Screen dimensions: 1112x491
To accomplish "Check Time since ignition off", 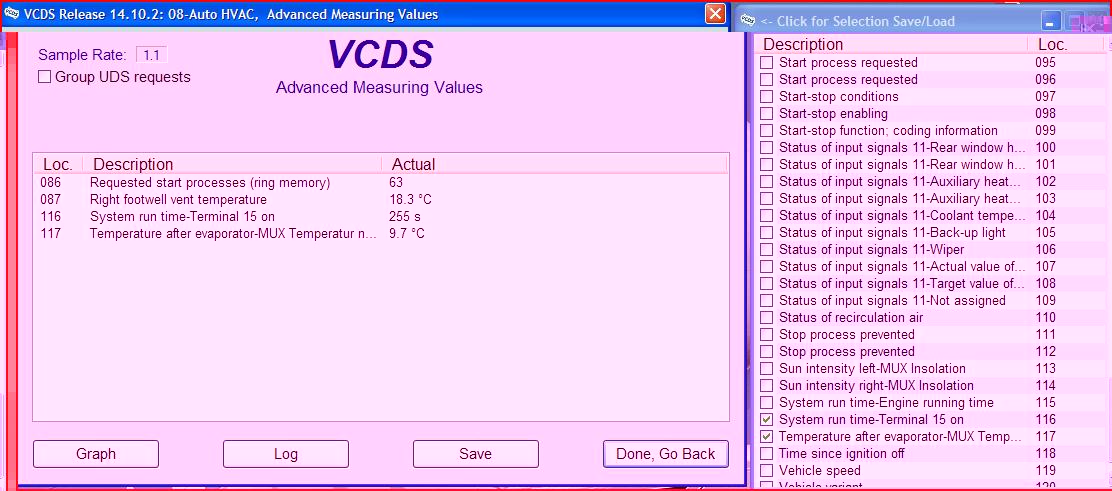I will coord(767,453).
